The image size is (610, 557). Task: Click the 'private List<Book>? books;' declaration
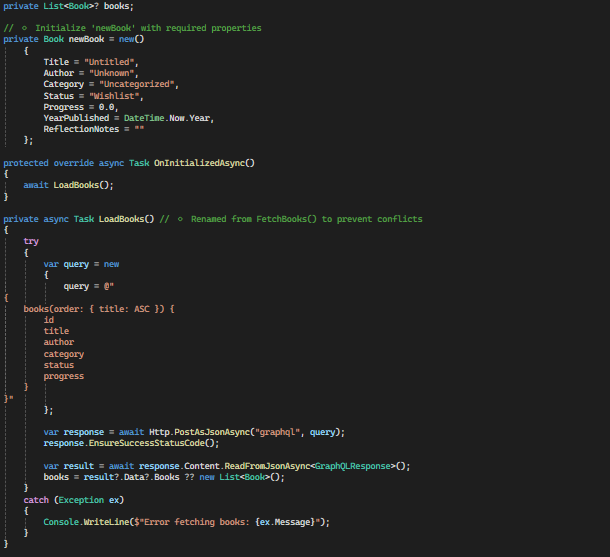[68, 6]
